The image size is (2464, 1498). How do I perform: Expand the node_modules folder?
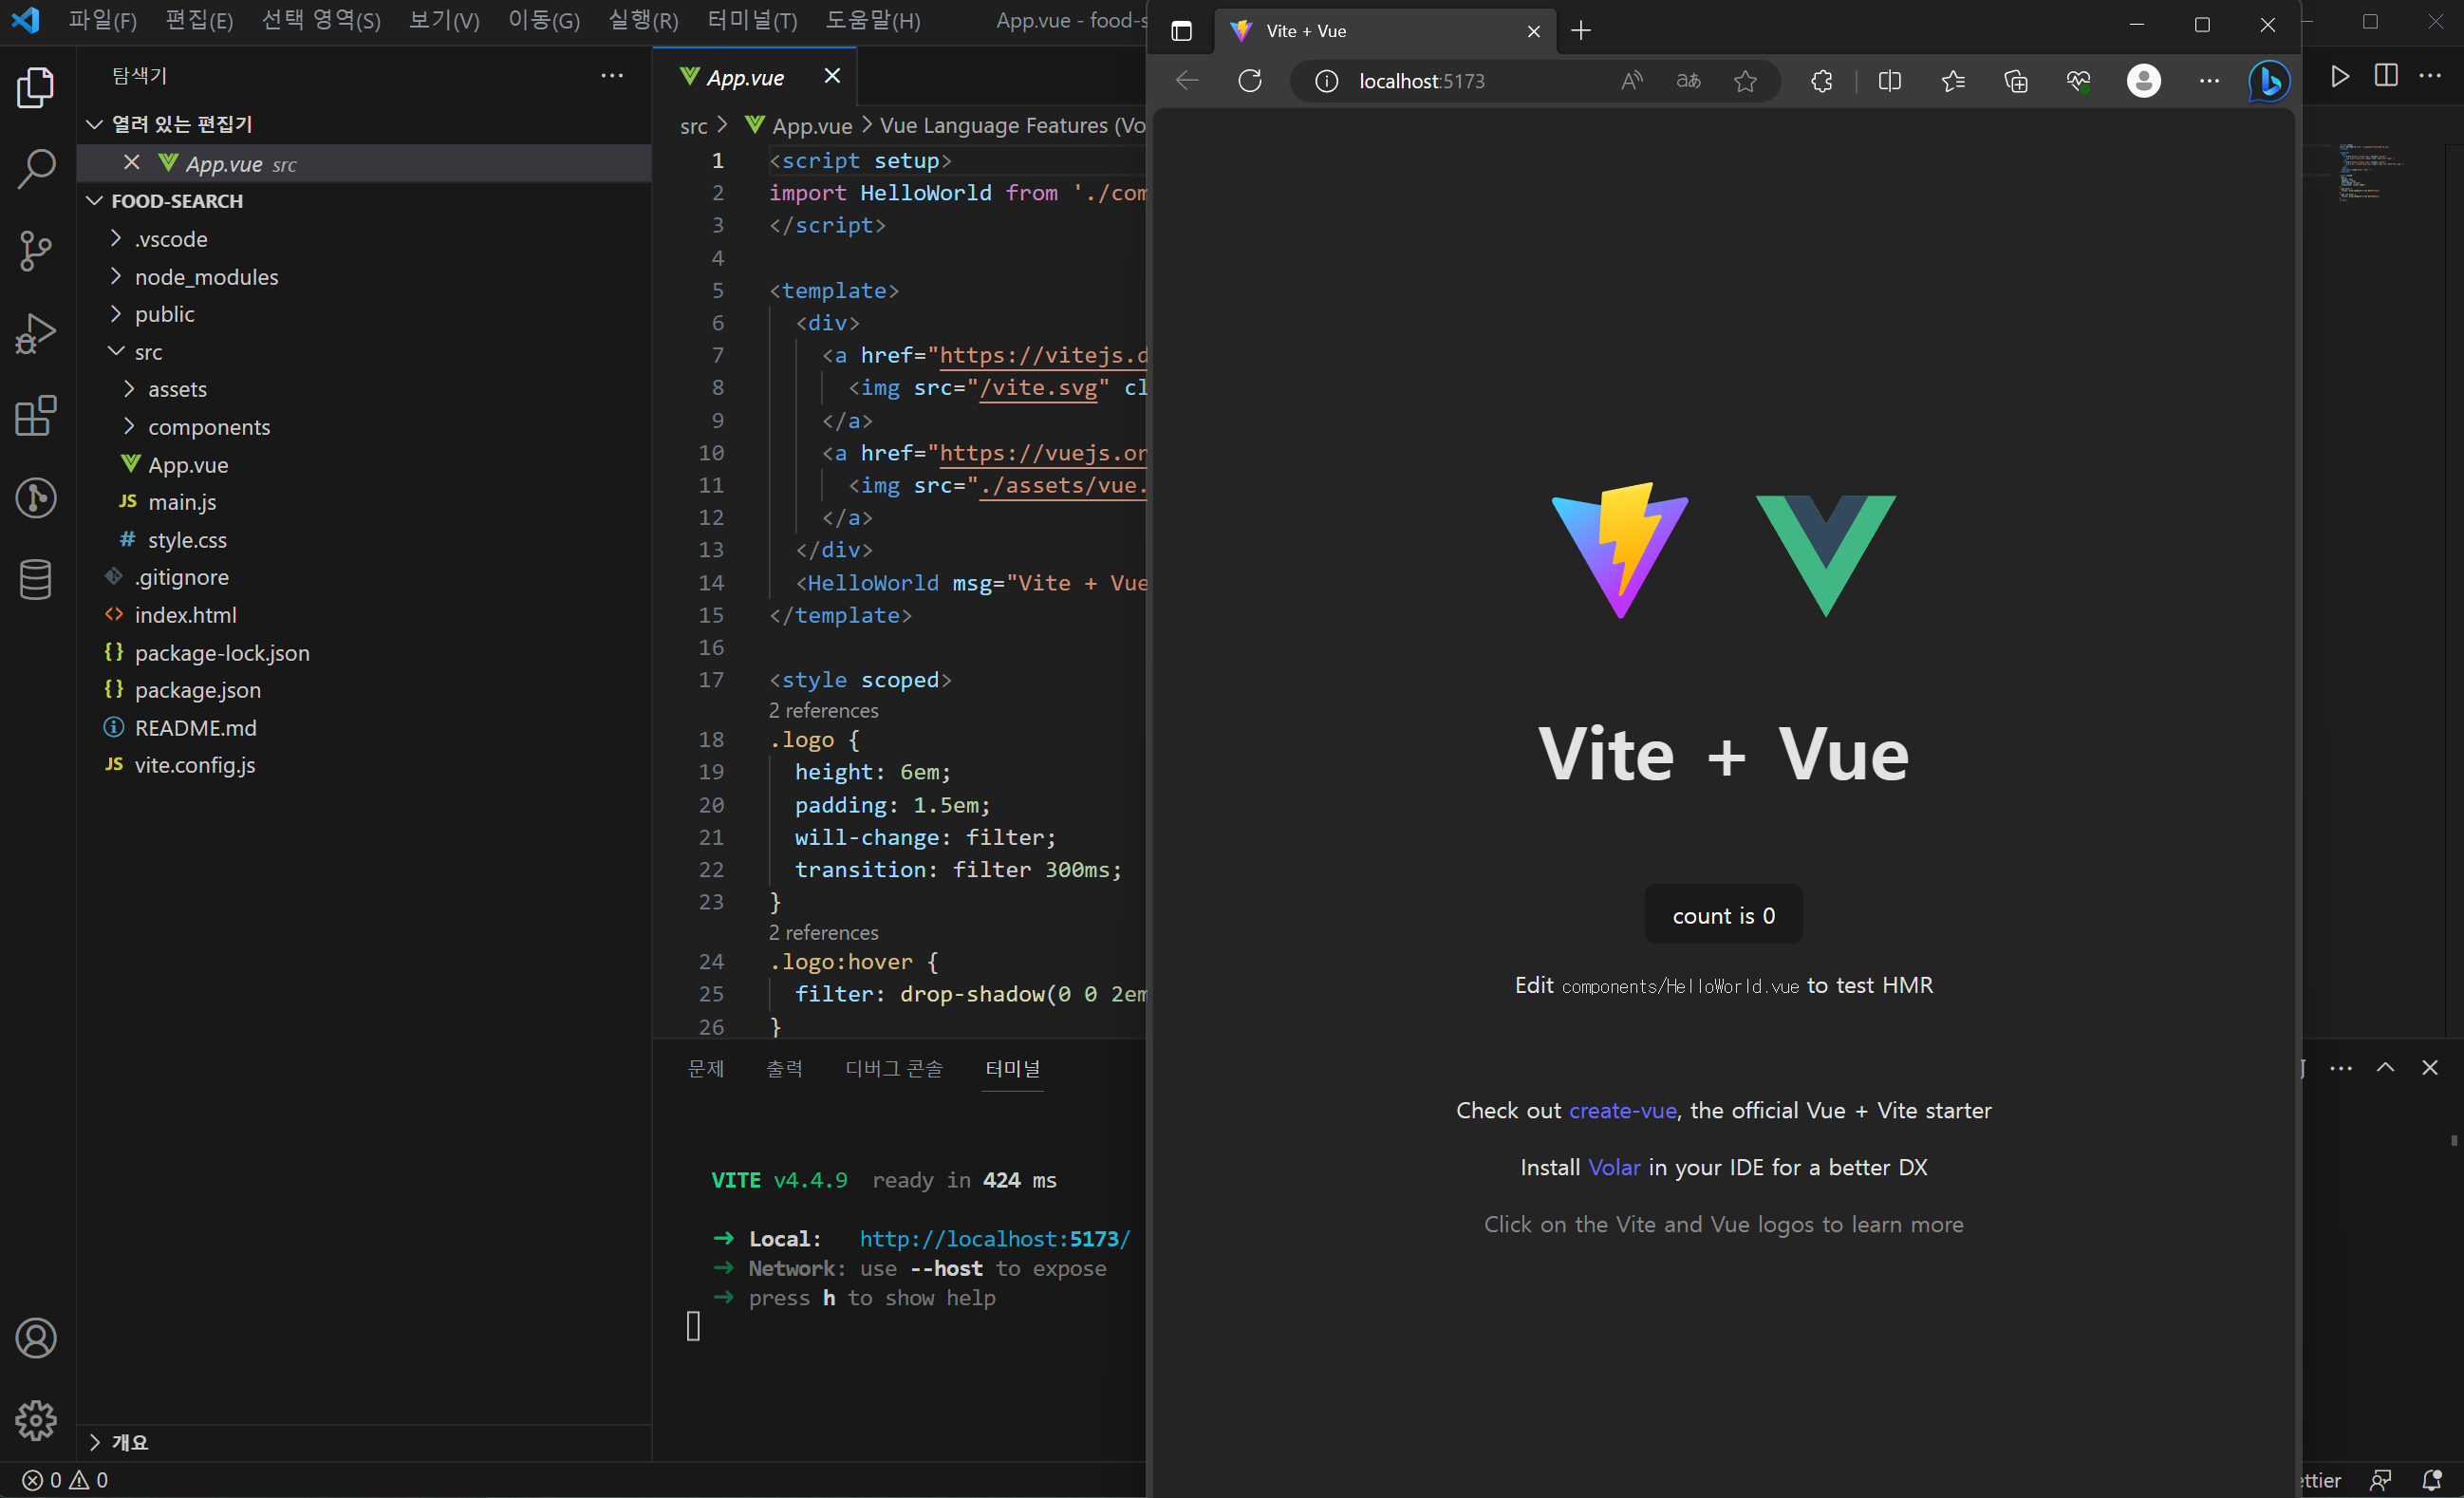pos(206,277)
